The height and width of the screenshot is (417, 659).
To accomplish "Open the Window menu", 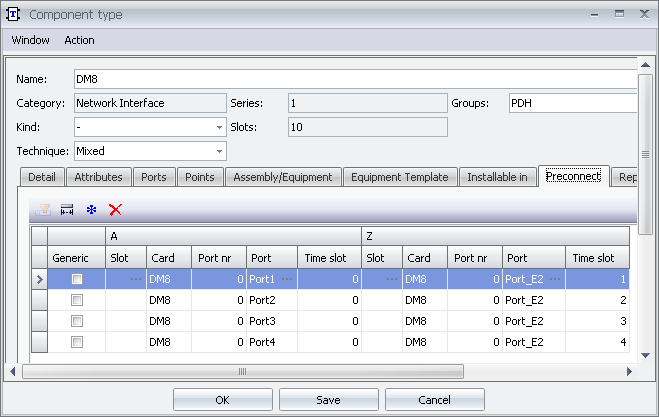I will click(30, 40).
